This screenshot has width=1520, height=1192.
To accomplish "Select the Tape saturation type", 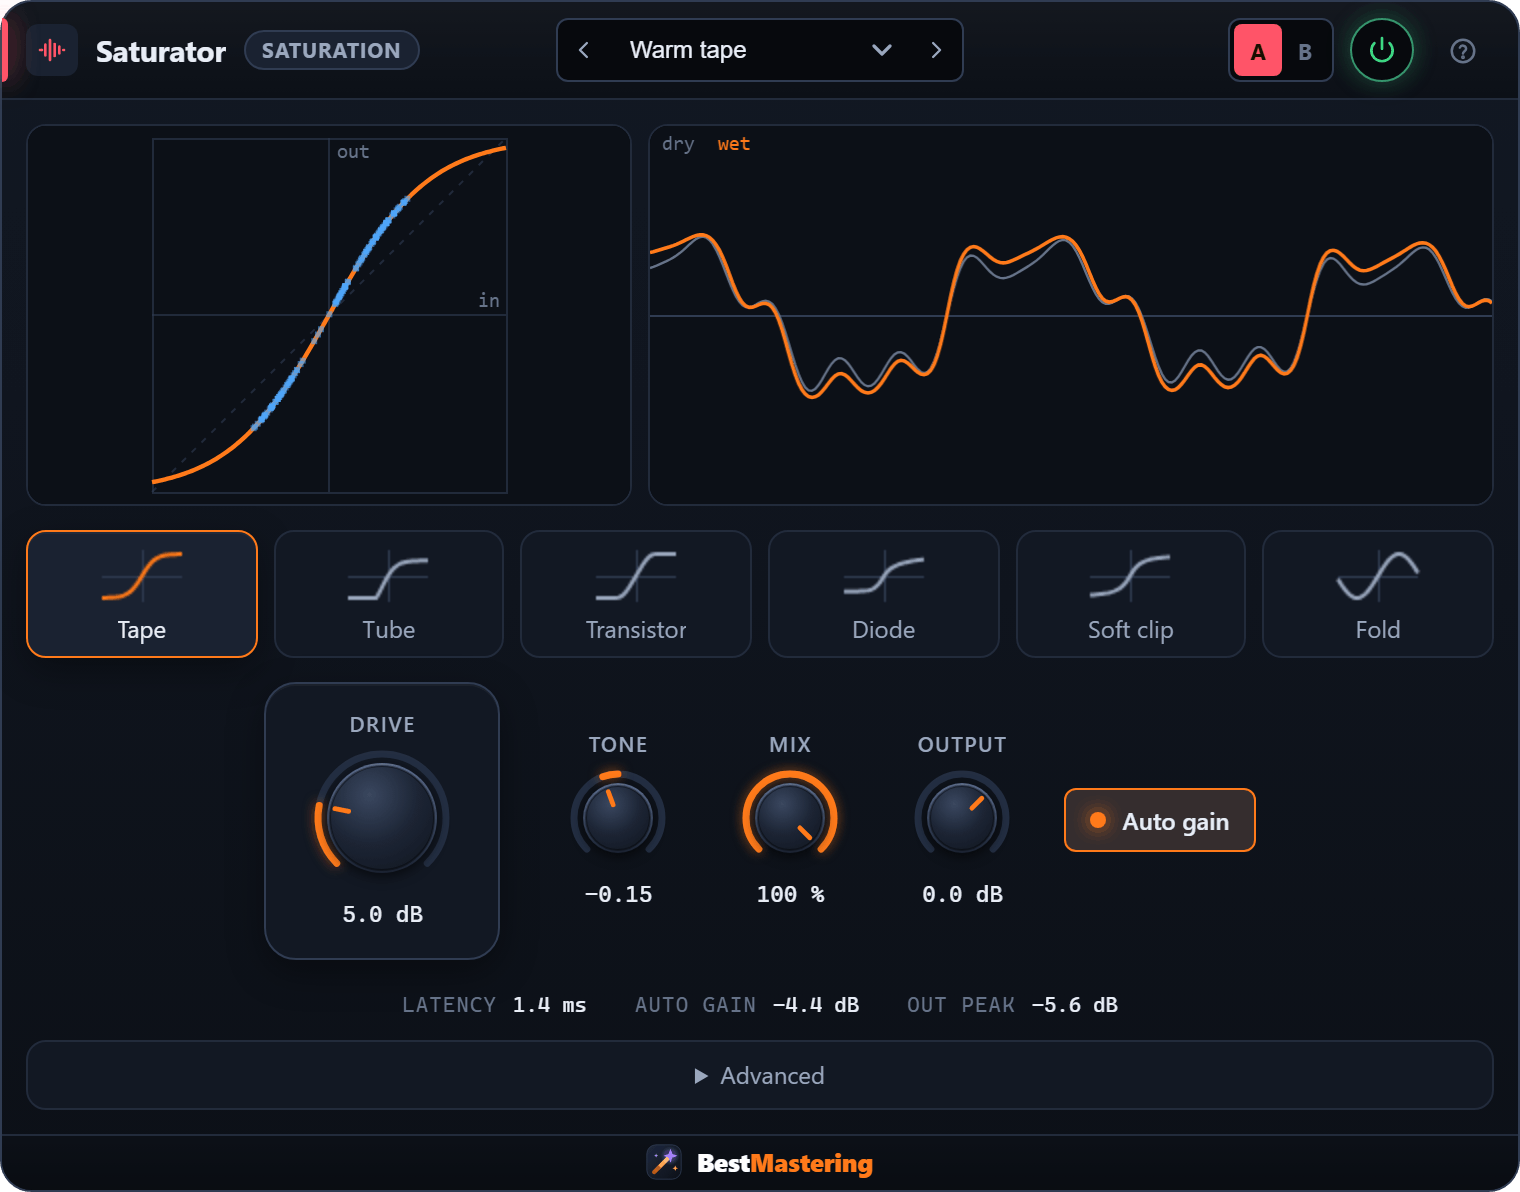I will pos(142,594).
